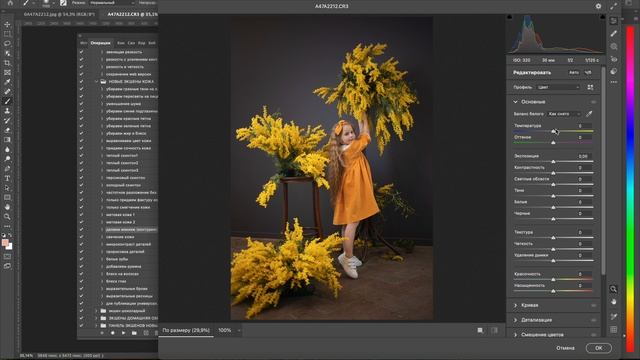Viewport: 640px width, 360px height.
Task: Click the Экспозиция slider handle
Action: 553,162
